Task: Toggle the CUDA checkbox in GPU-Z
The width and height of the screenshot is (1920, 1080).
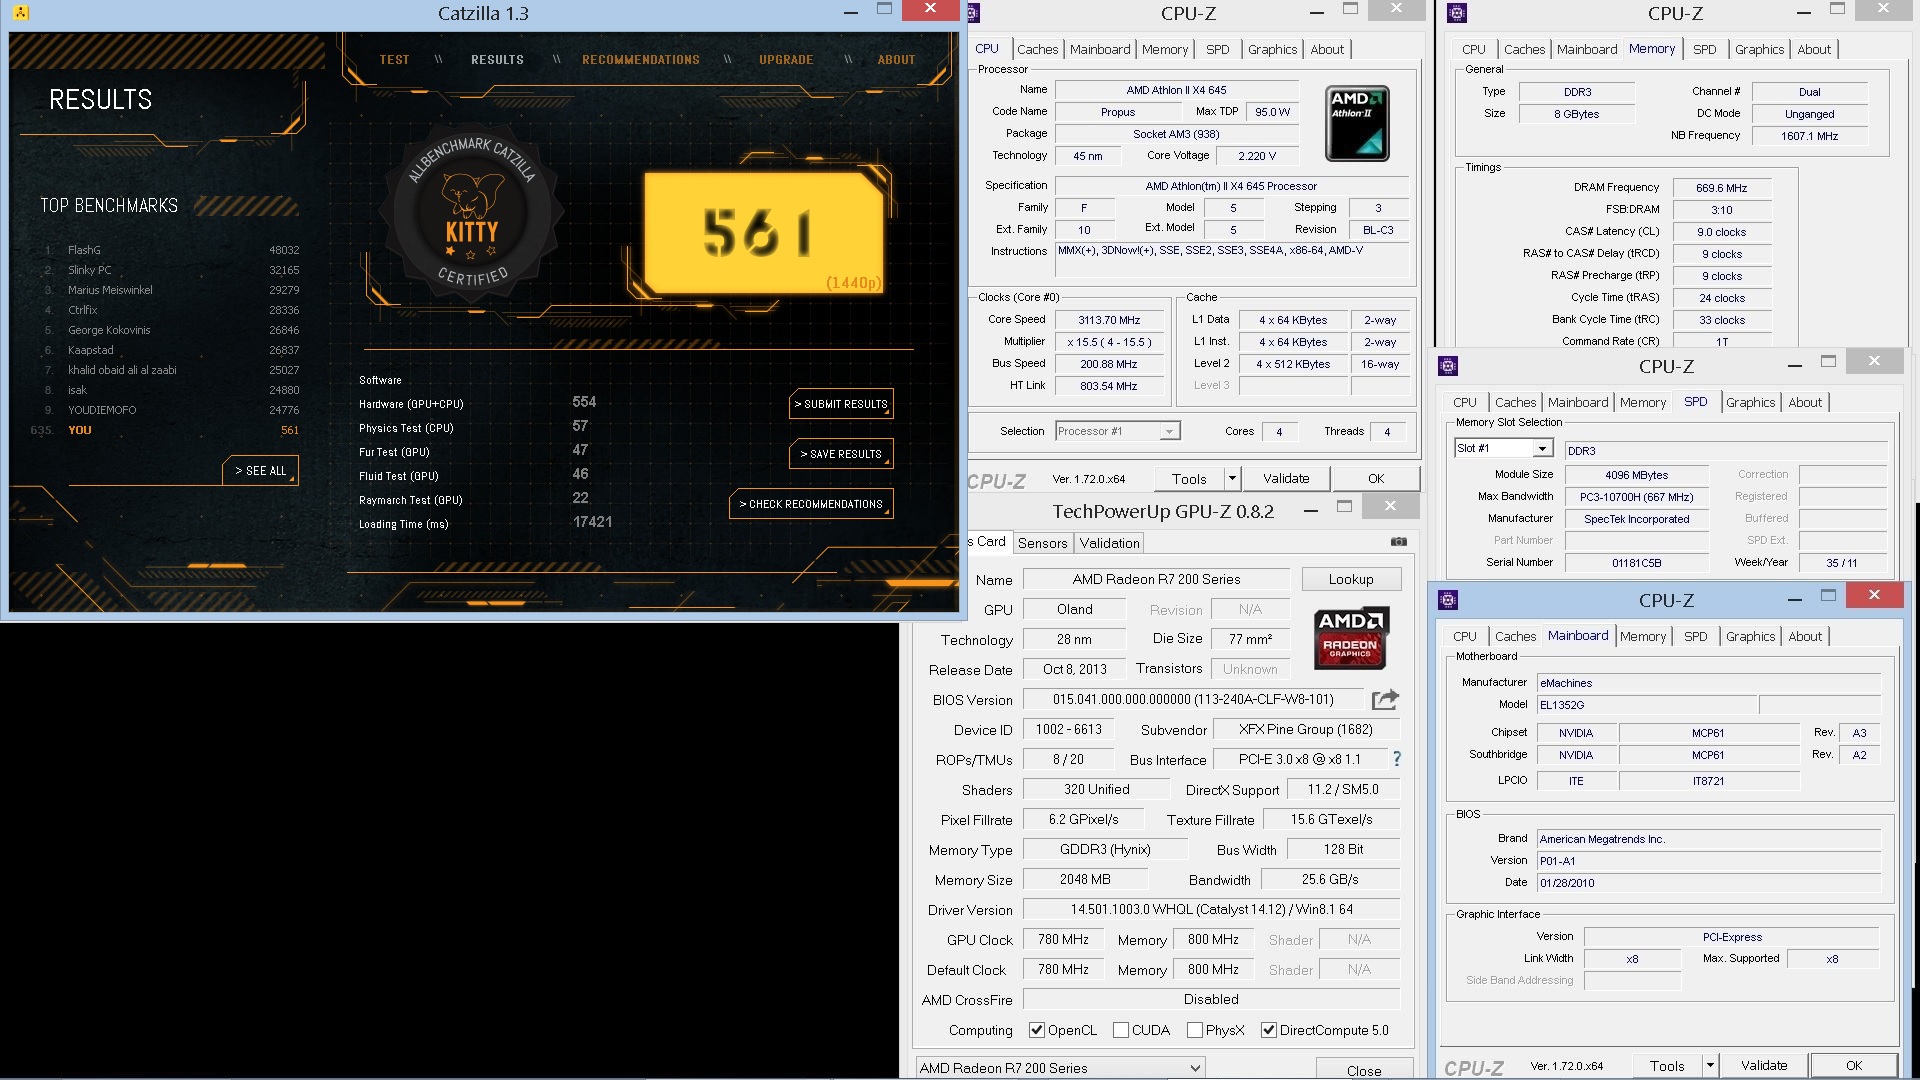Action: coord(1121,1030)
